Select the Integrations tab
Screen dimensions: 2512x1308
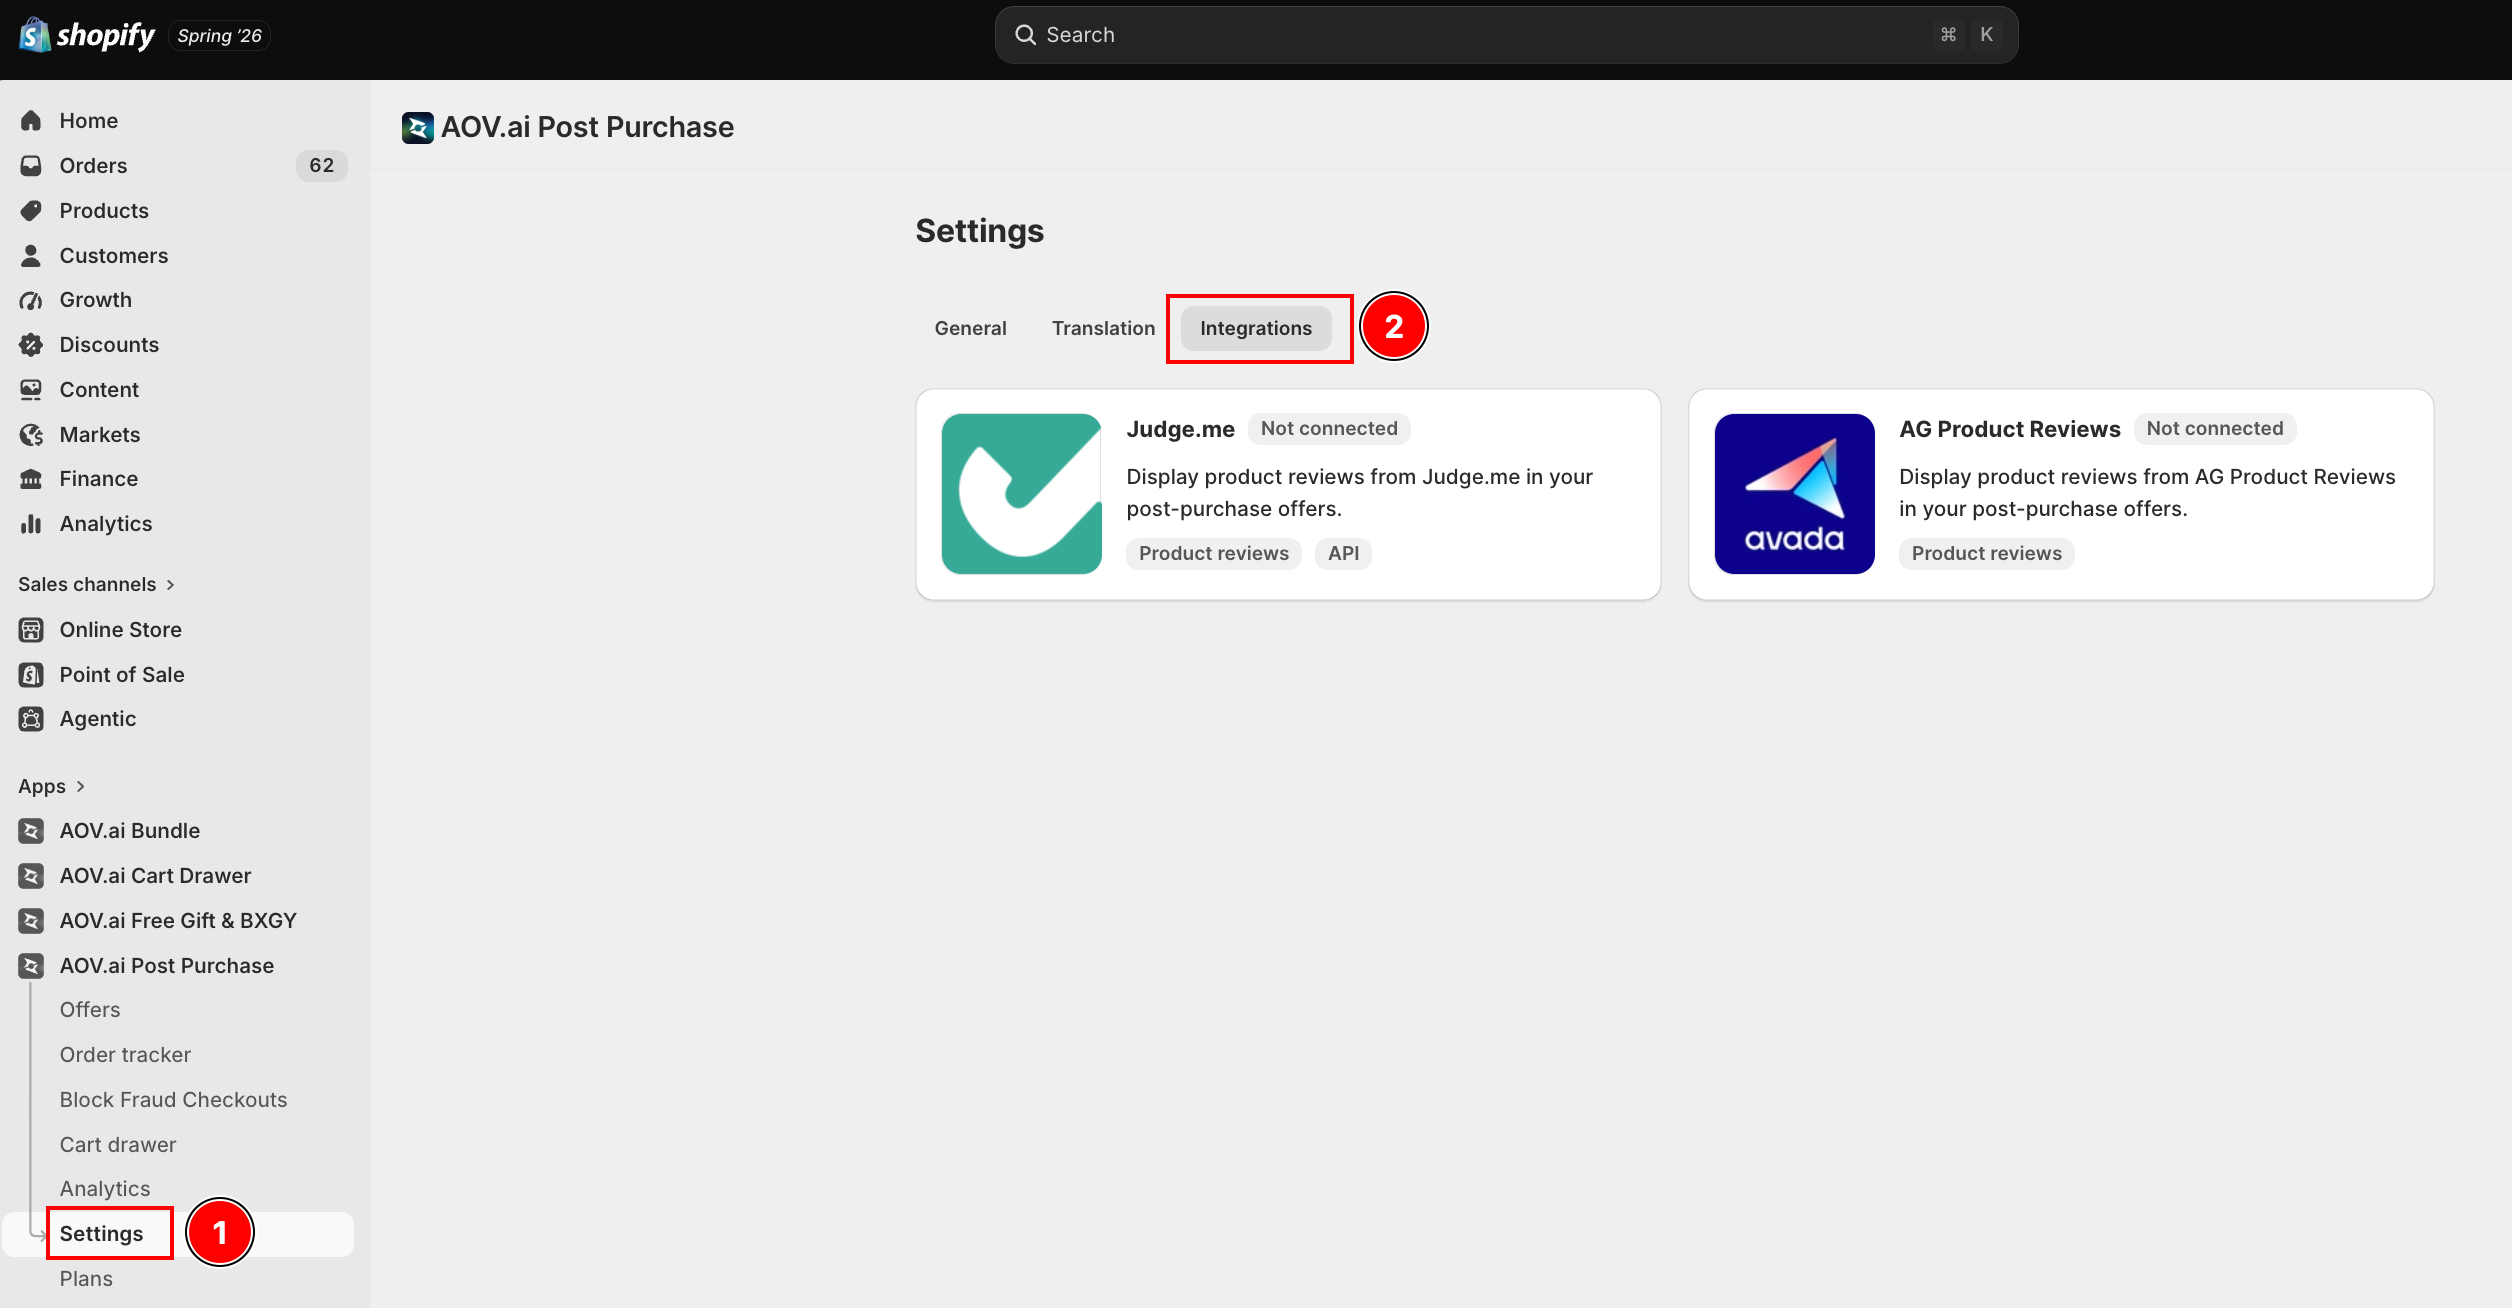pos(1256,329)
